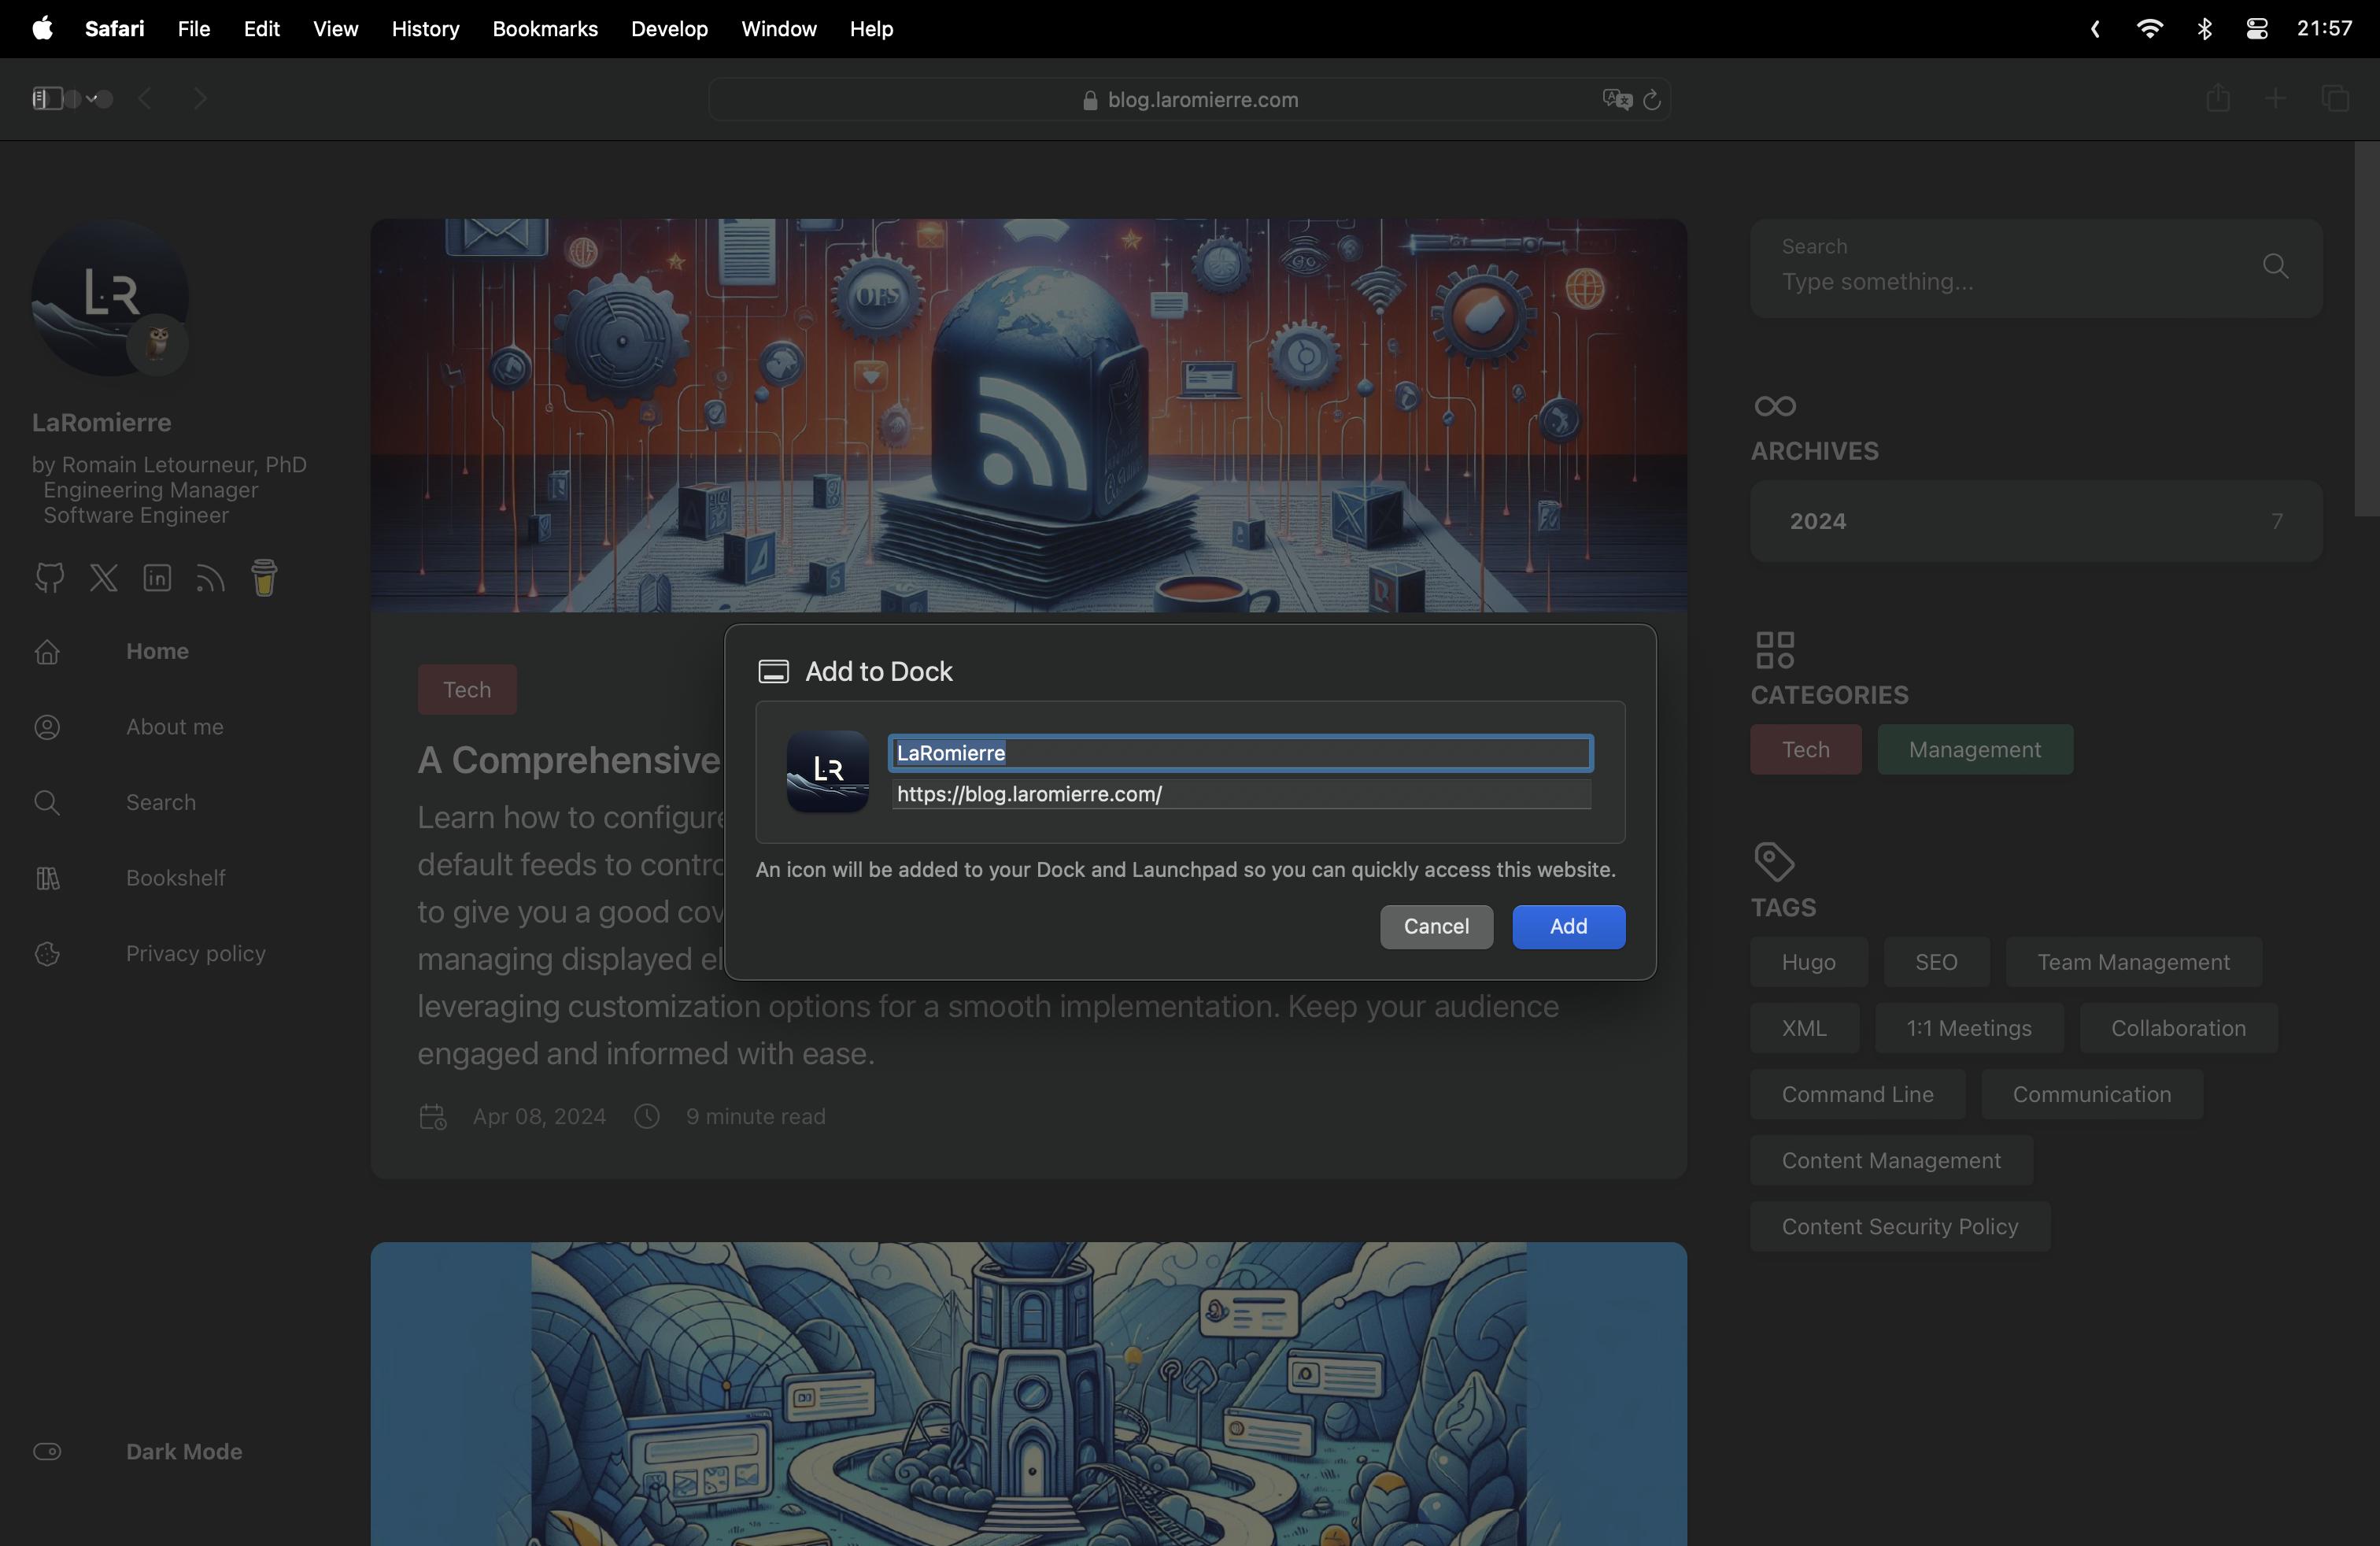Cancel the Add to Dock dialog
This screenshot has height=1546, width=2380.
coord(1436,926)
